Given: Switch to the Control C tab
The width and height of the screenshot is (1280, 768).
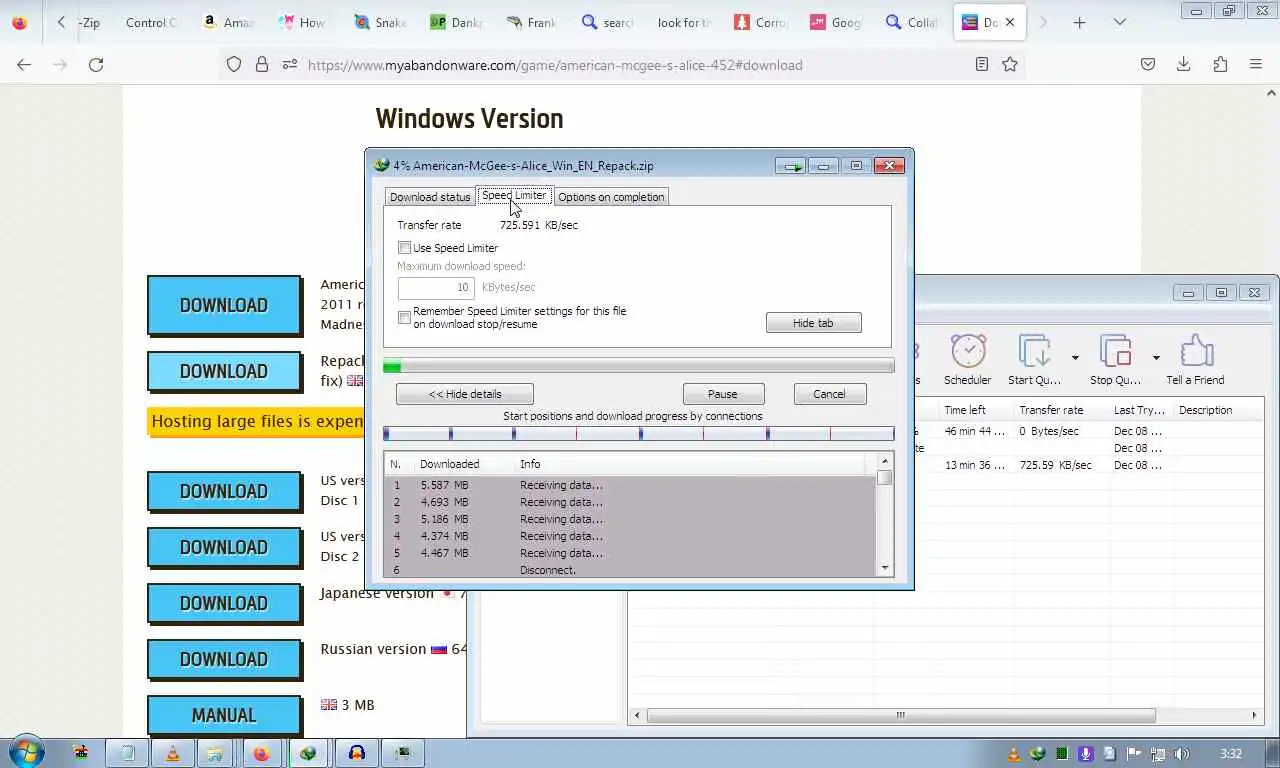Looking at the screenshot, I should [150, 22].
